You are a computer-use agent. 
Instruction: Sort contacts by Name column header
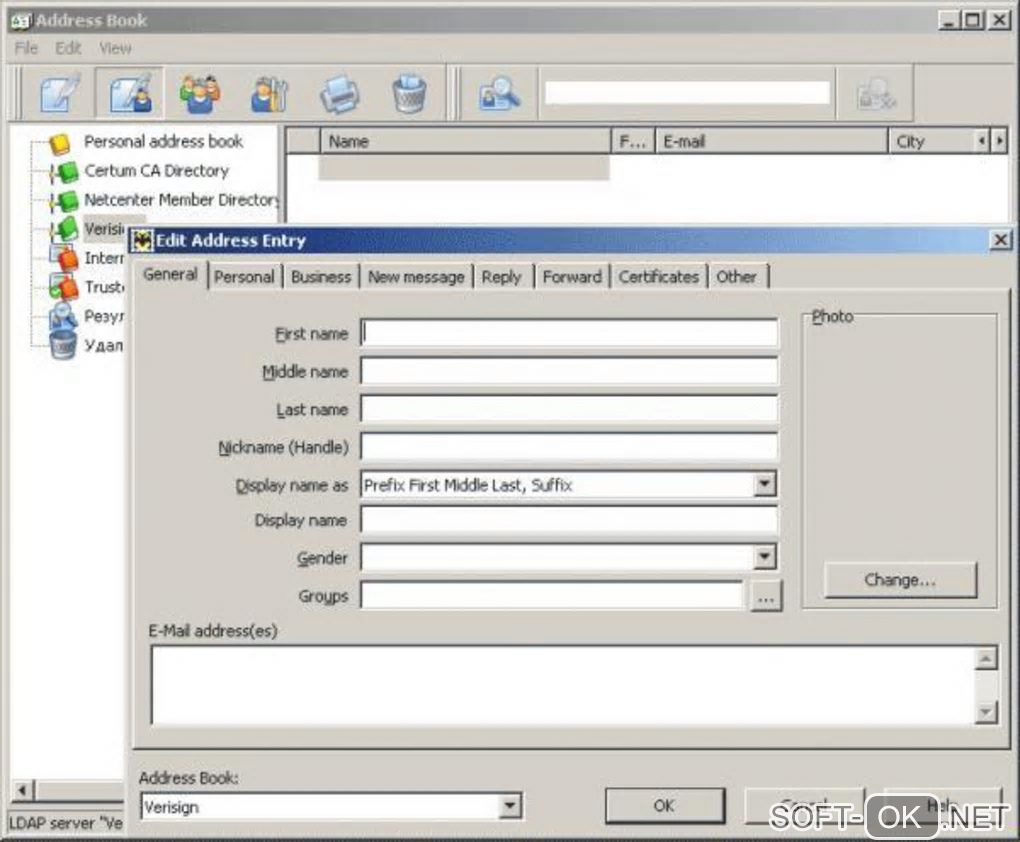point(465,141)
